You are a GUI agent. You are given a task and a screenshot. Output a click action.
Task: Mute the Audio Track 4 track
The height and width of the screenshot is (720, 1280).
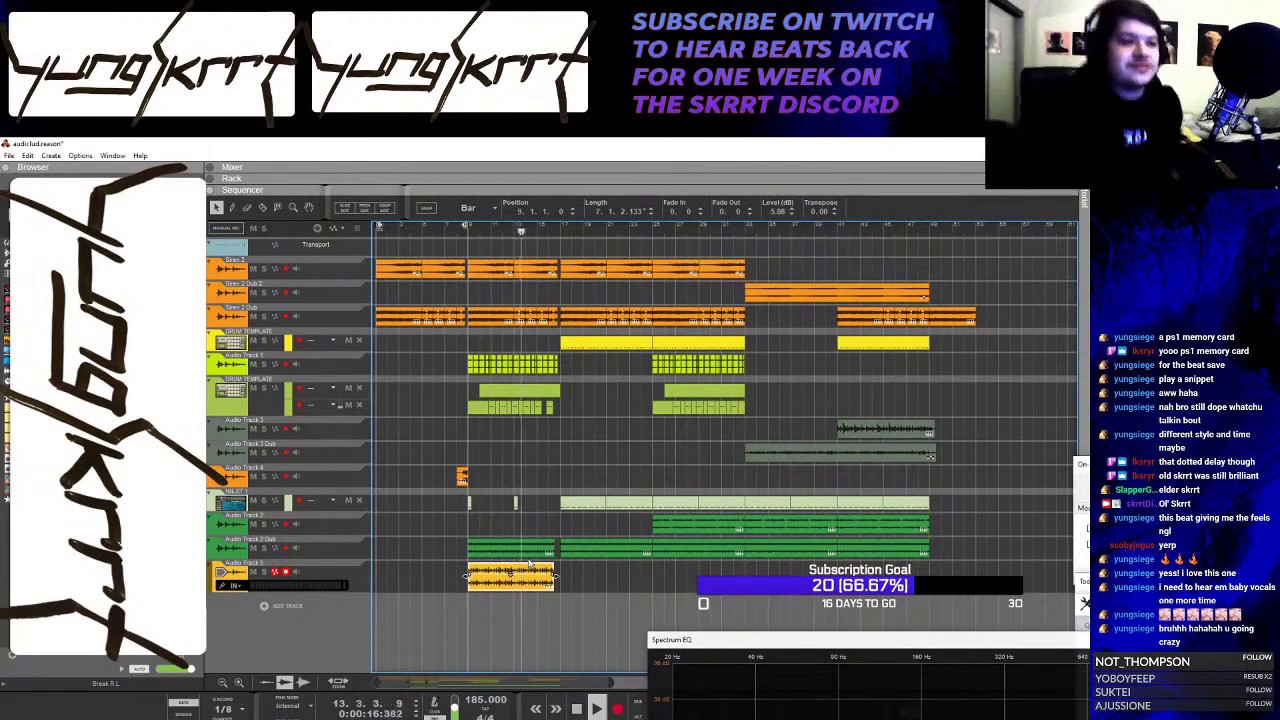[252, 476]
